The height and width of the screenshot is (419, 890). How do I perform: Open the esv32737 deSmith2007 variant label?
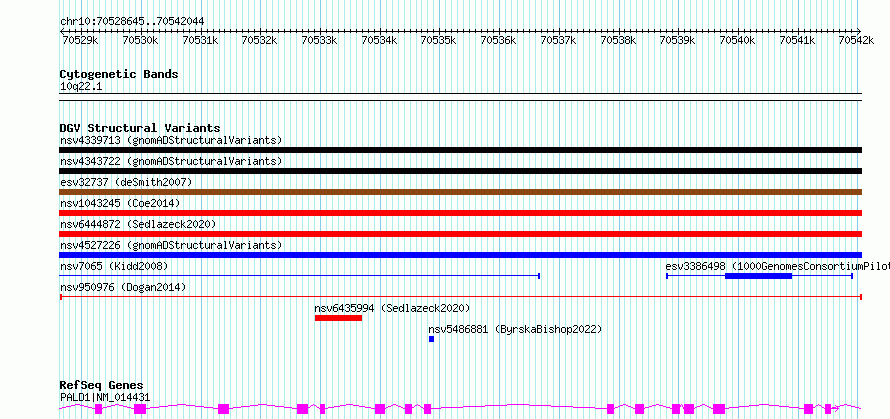(126, 182)
